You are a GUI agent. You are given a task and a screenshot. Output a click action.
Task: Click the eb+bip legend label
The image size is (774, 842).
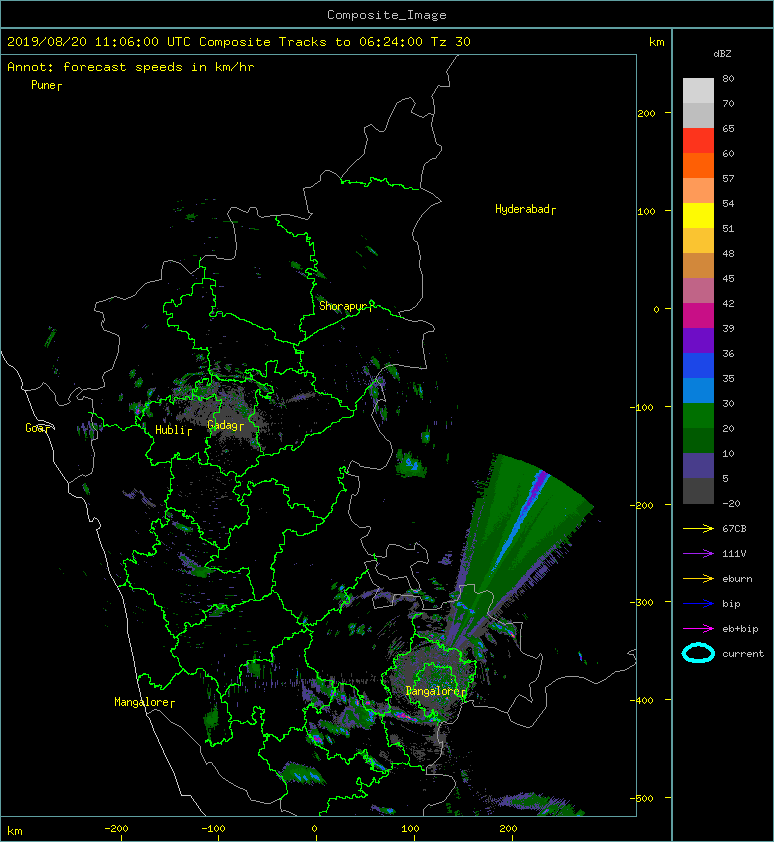tap(740, 629)
